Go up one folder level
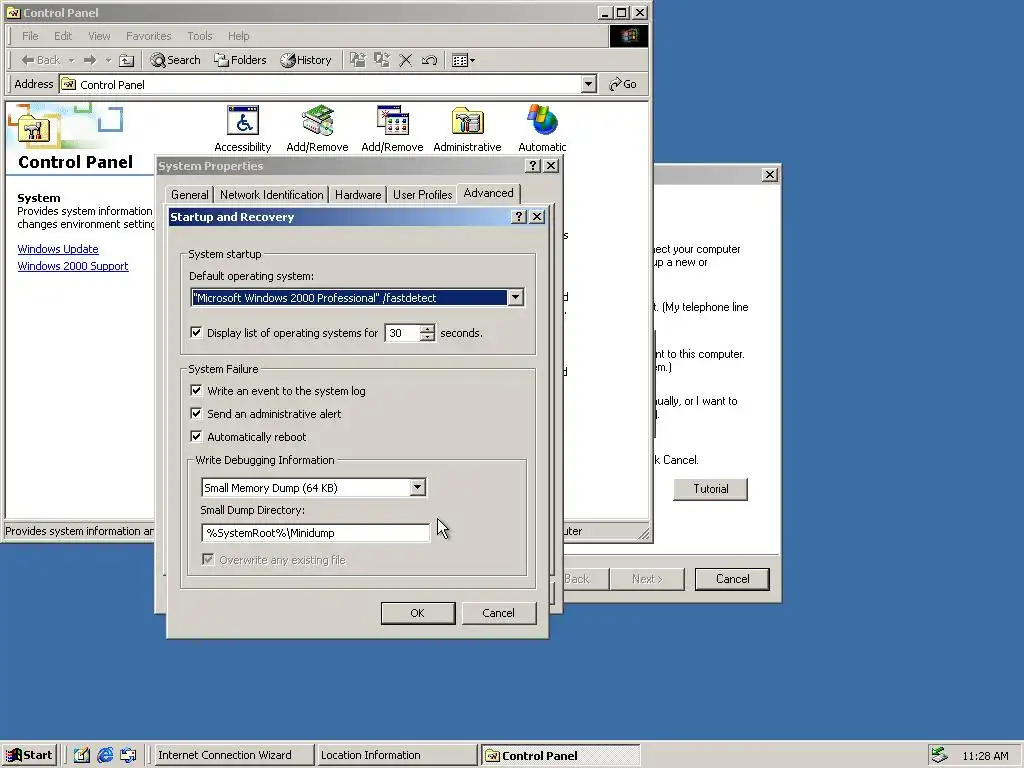Viewport: 1024px width, 768px height. 127,60
